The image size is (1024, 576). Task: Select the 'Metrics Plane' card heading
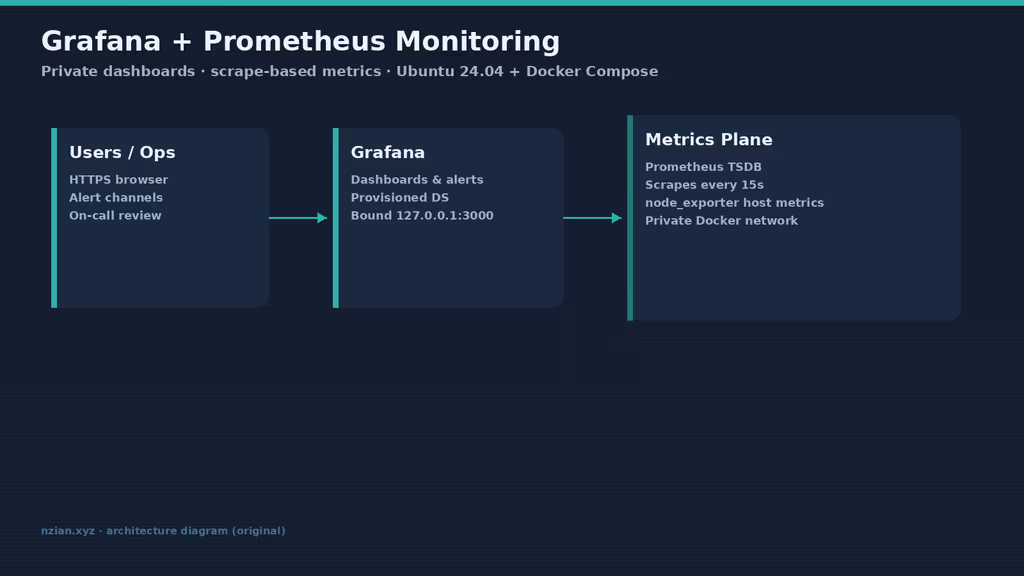point(709,140)
